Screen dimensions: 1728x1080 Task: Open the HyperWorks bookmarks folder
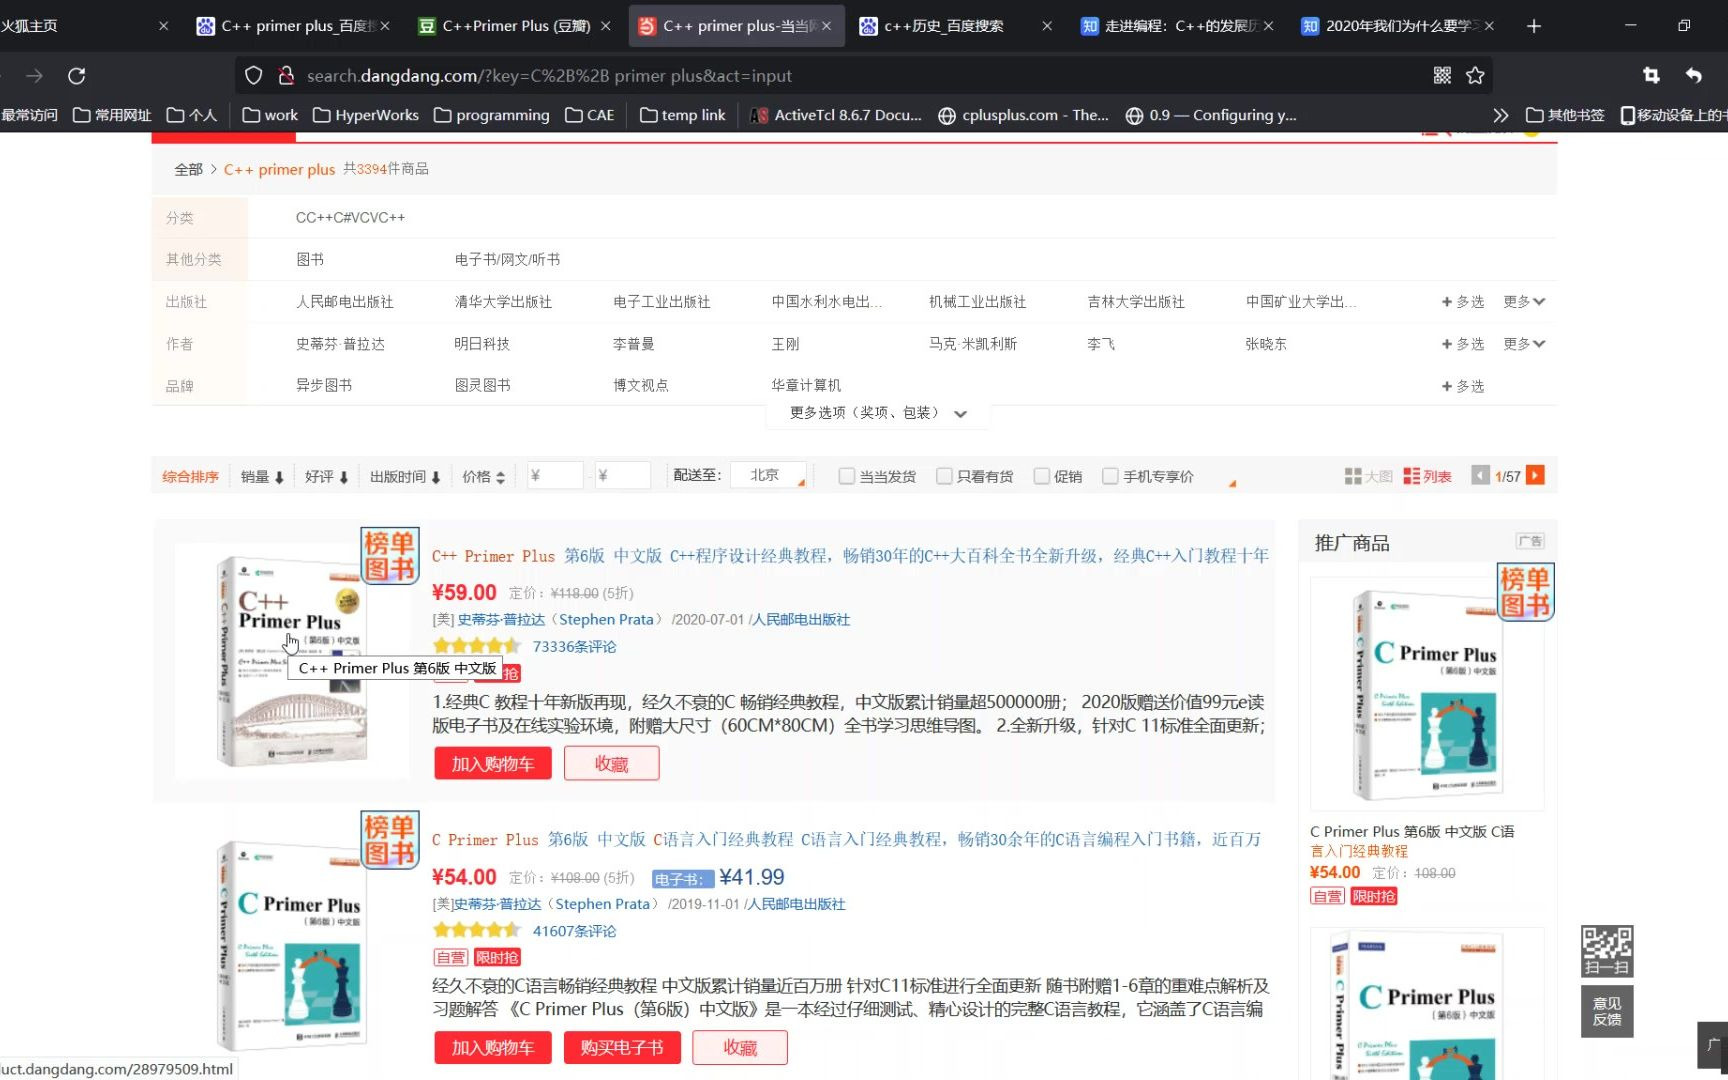[x=366, y=115]
